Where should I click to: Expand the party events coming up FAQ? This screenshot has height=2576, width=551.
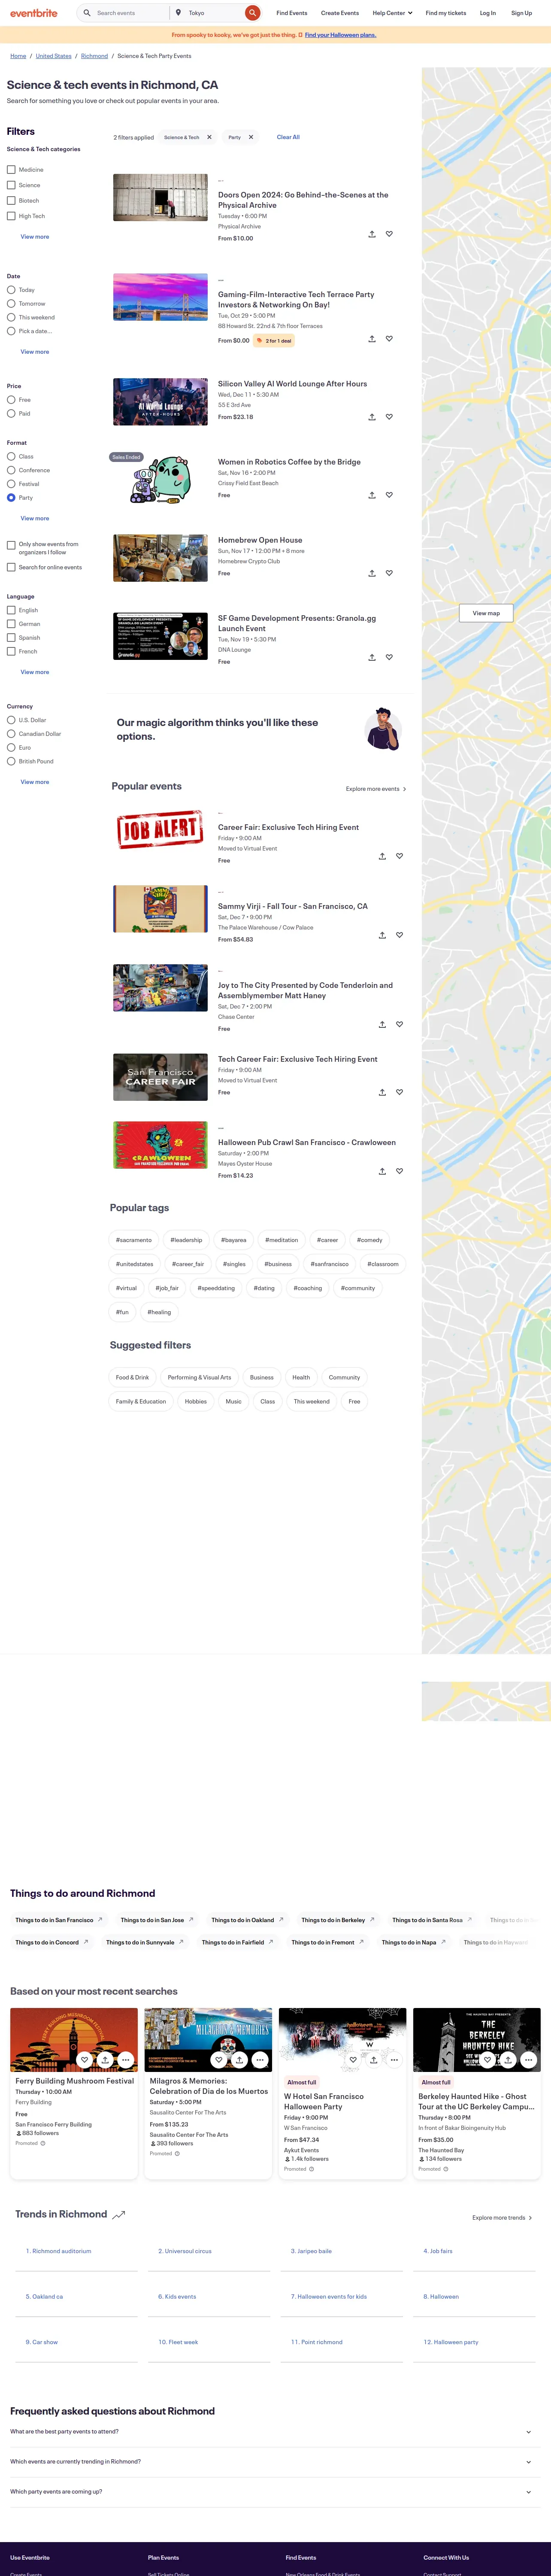275,2491
